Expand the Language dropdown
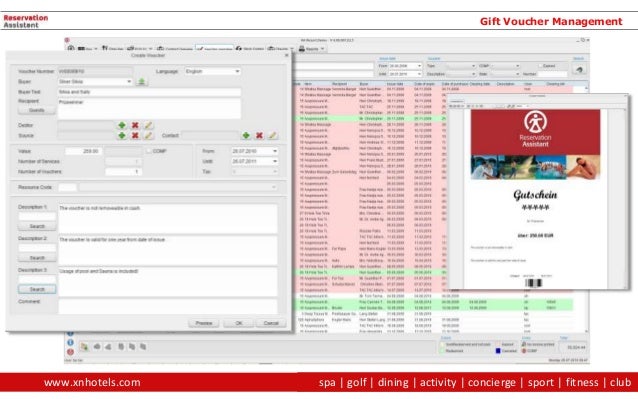The width and height of the screenshot is (638, 399). 213,71
